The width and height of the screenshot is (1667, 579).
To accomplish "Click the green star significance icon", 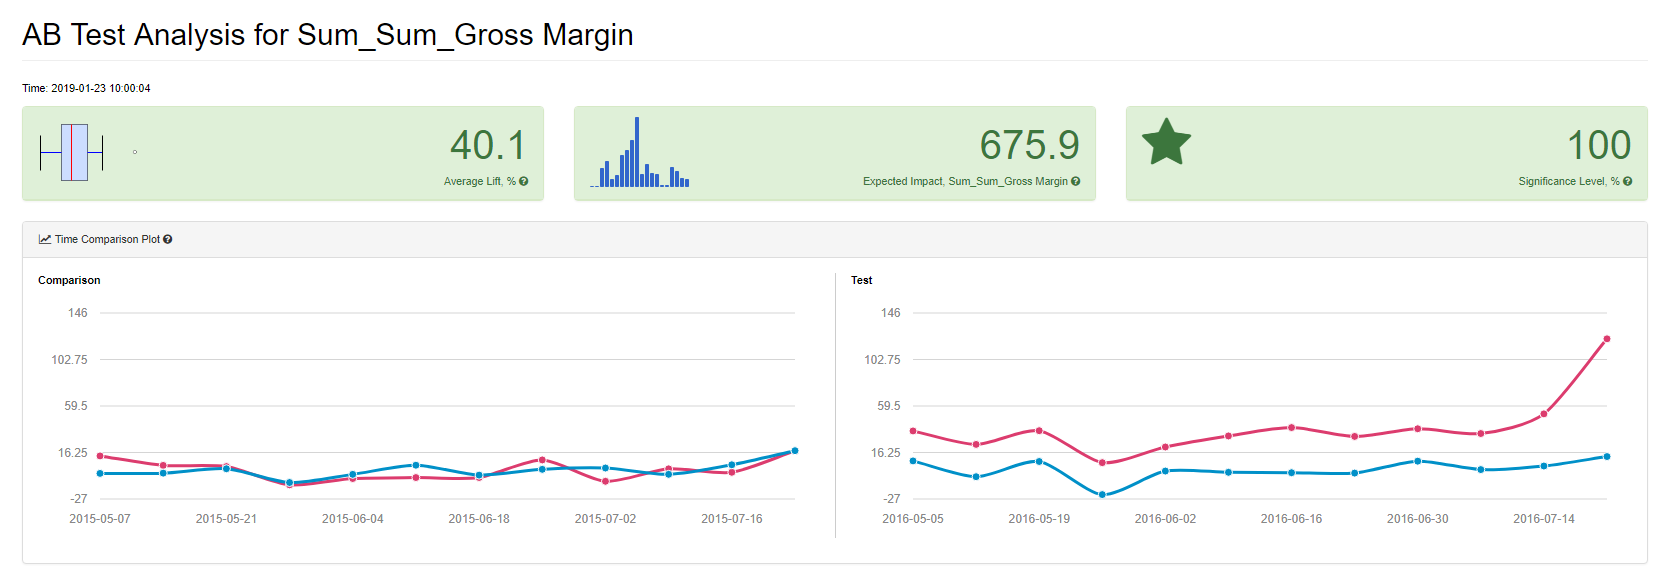I will [1166, 142].
